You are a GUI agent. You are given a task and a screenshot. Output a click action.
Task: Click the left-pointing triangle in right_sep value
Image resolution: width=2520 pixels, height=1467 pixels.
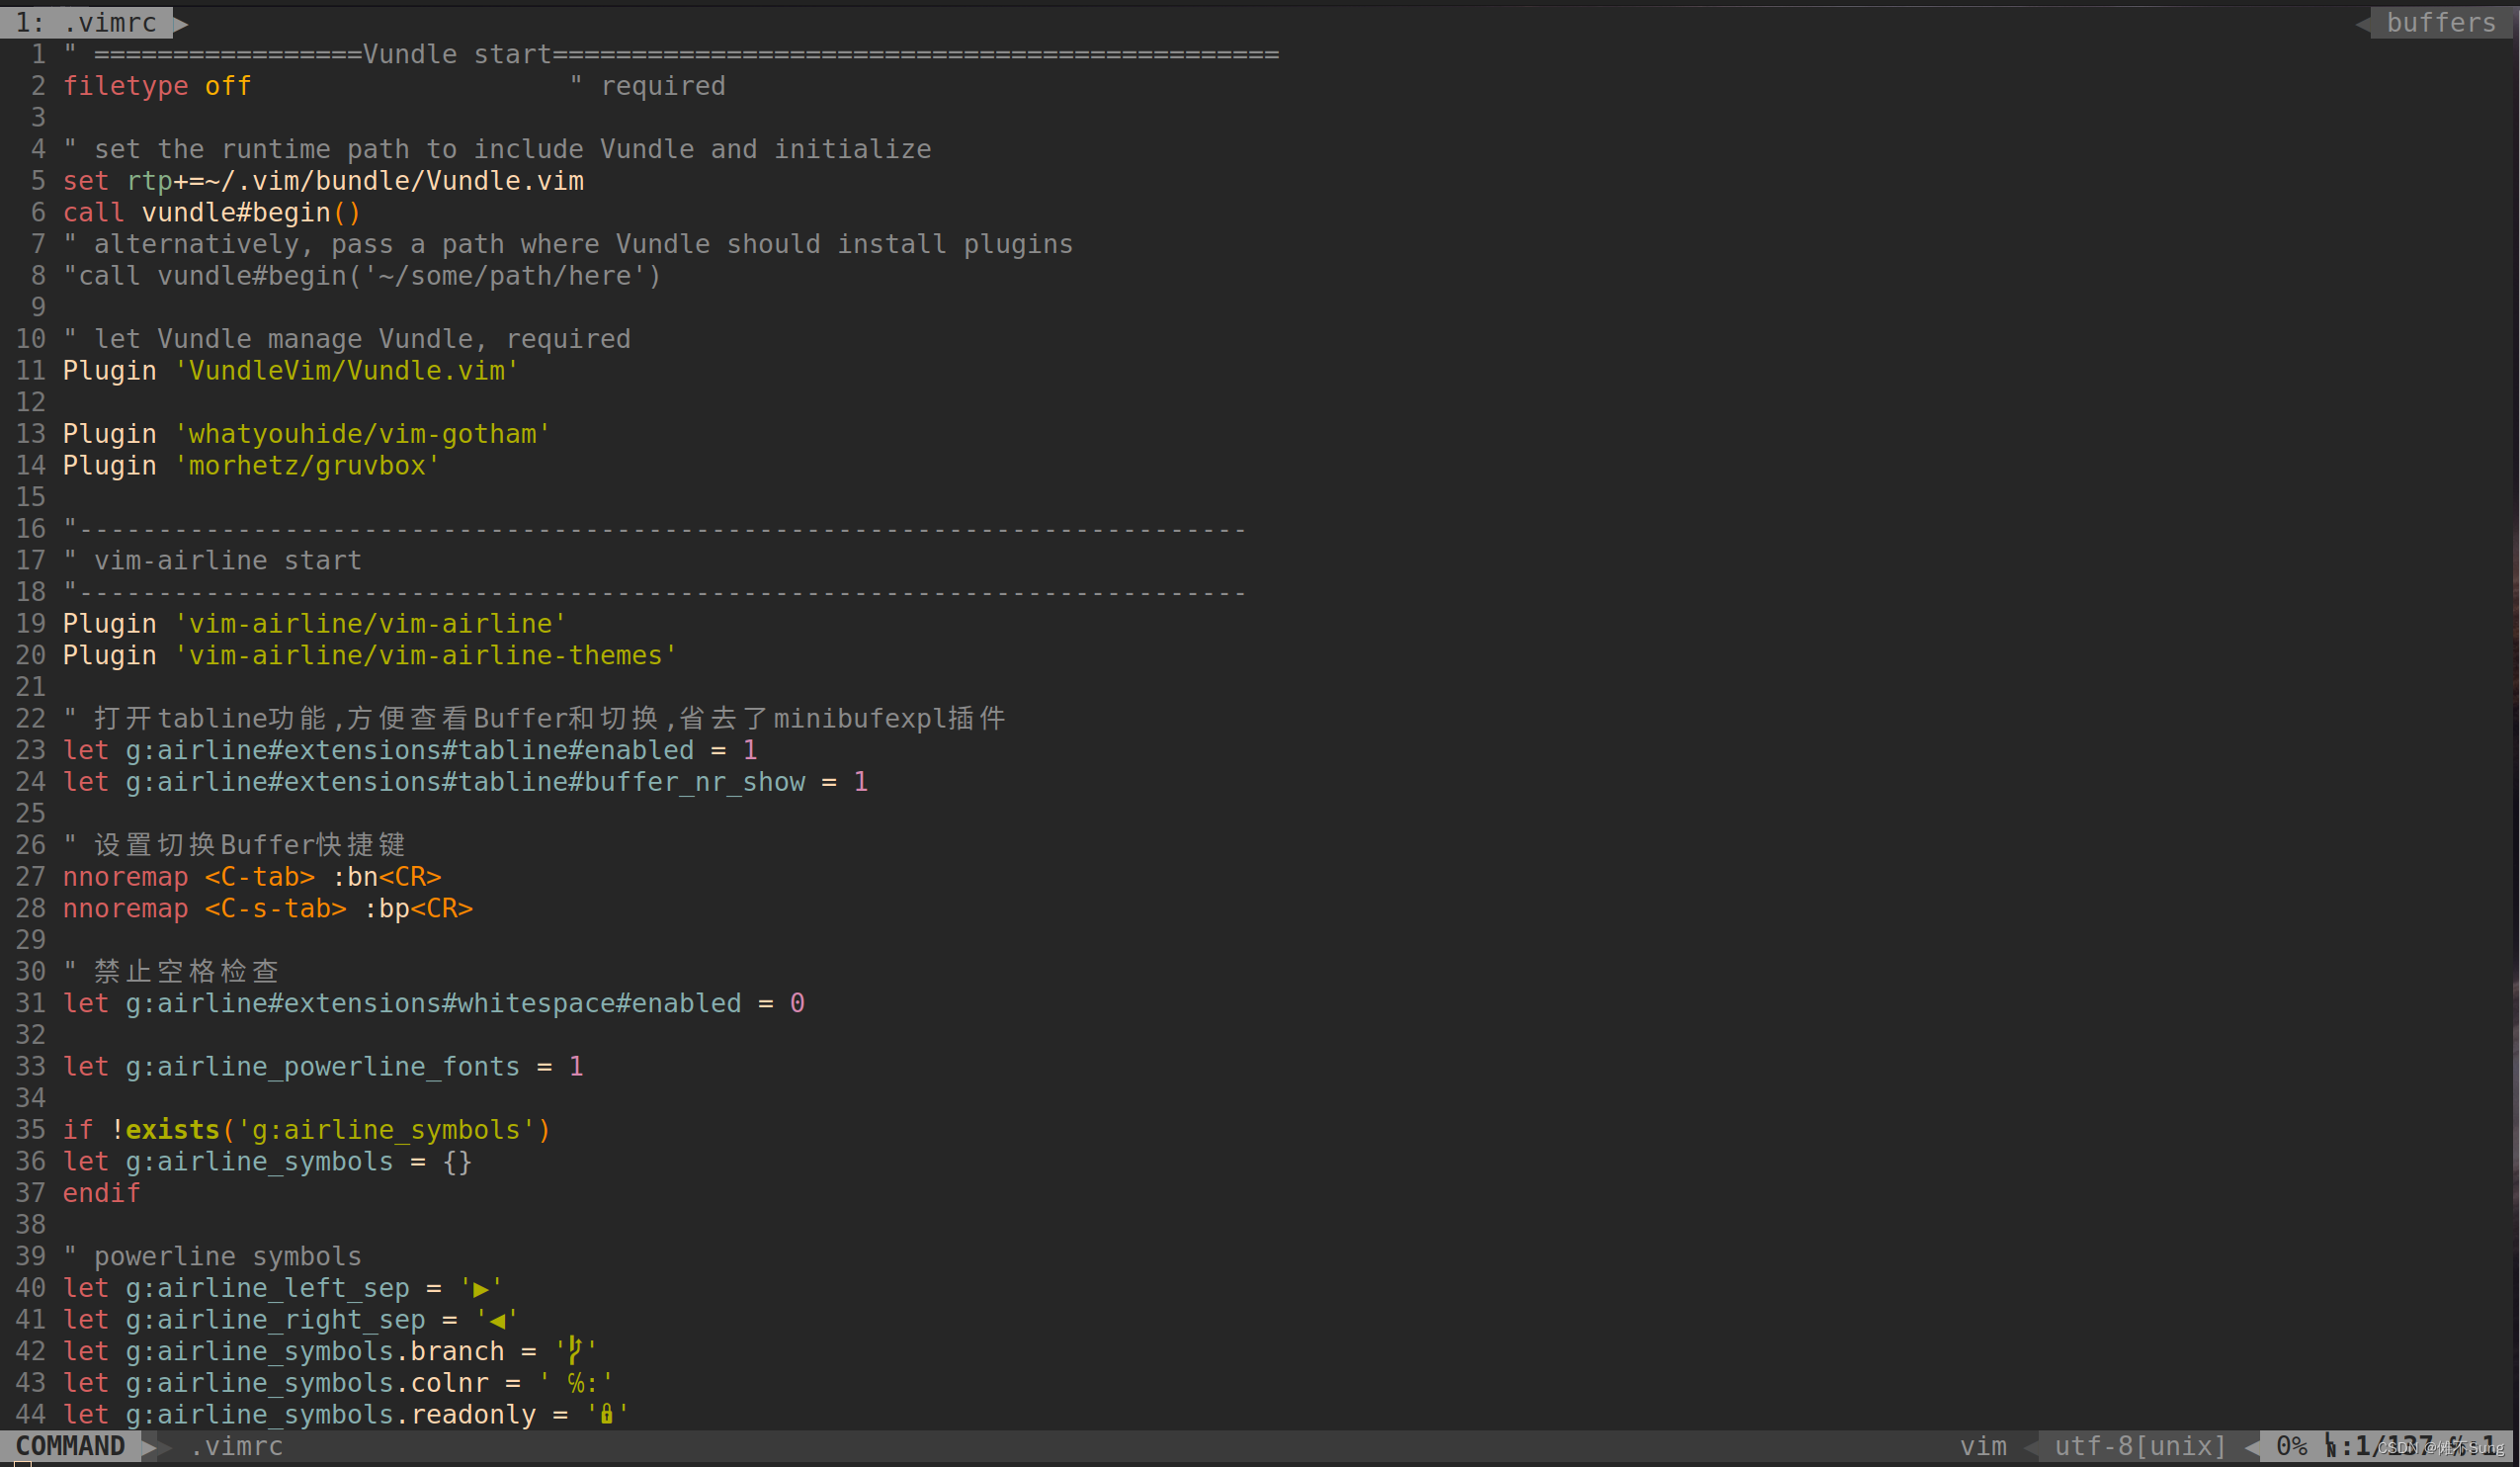tap(497, 1320)
